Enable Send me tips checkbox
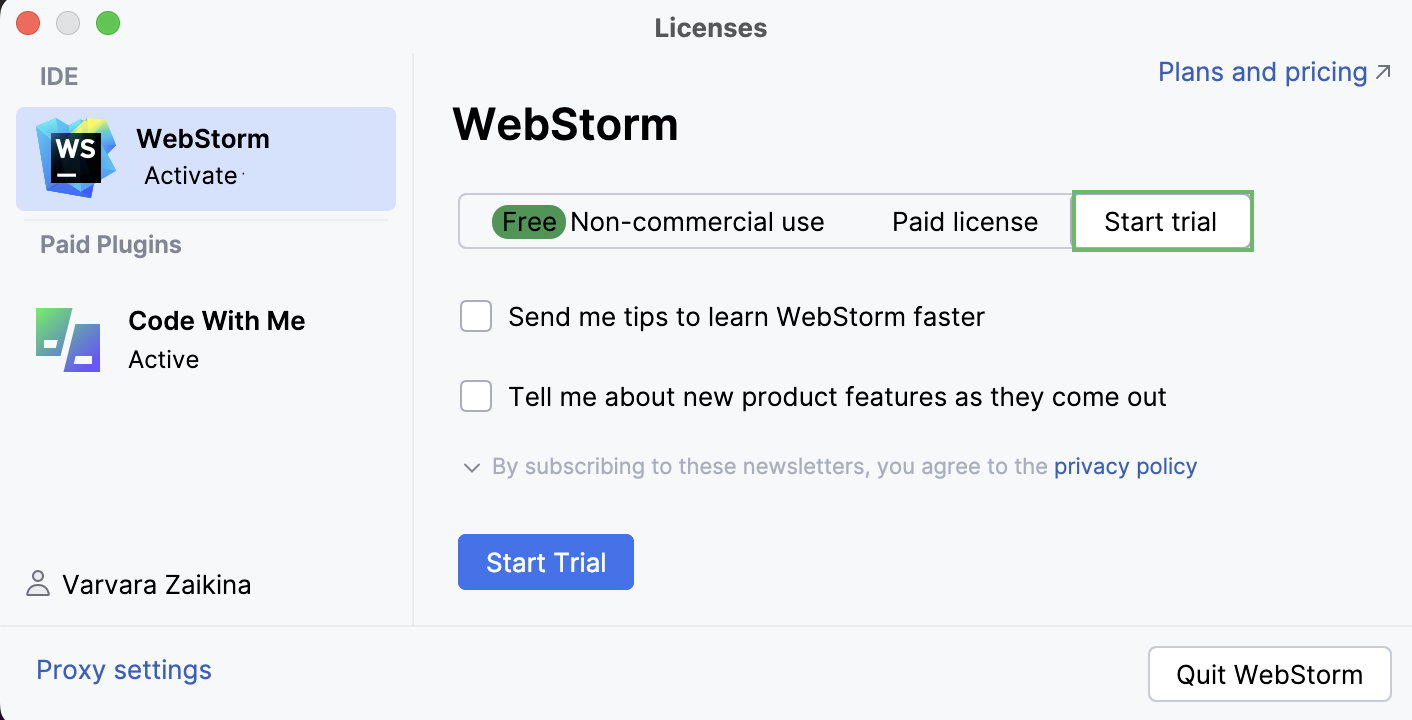 click(476, 317)
